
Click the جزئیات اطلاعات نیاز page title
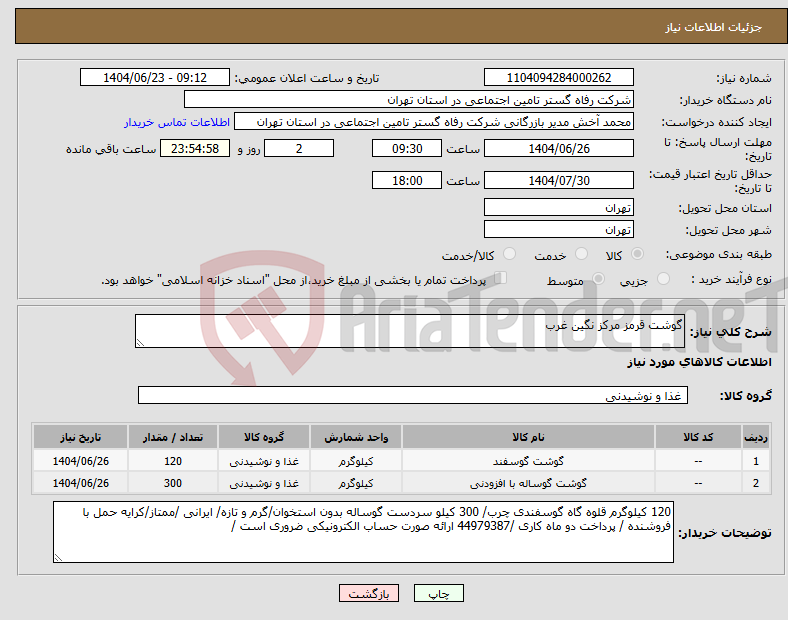pyautogui.click(x=714, y=27)
